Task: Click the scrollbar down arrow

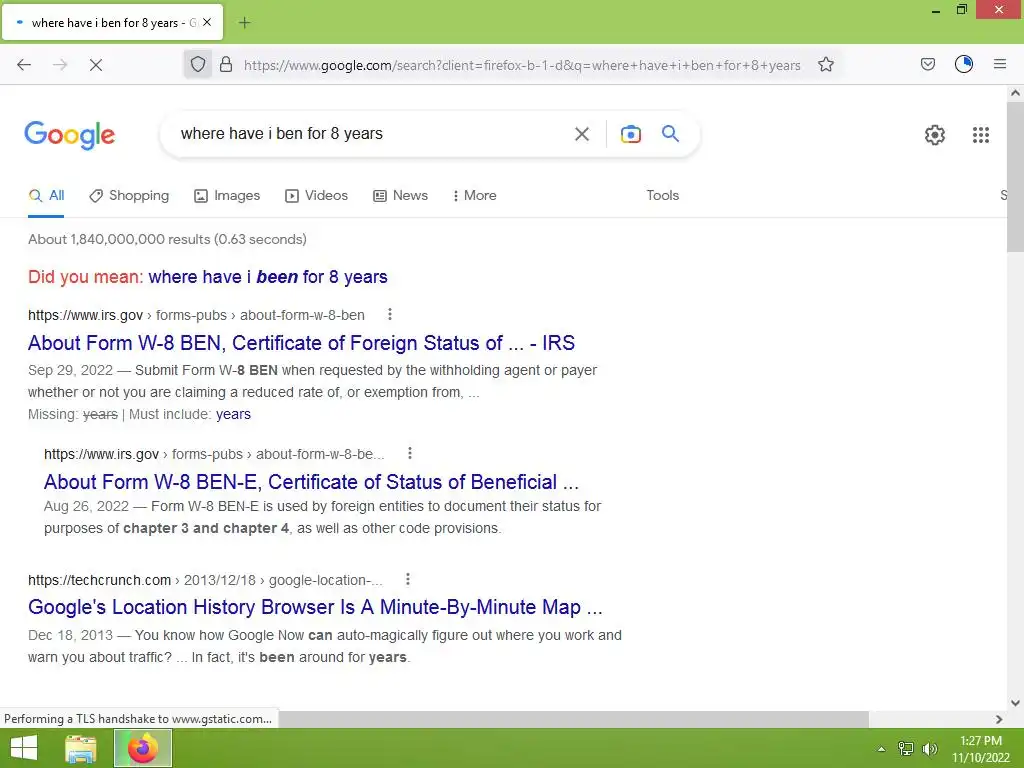Action: pos(1015,703)
